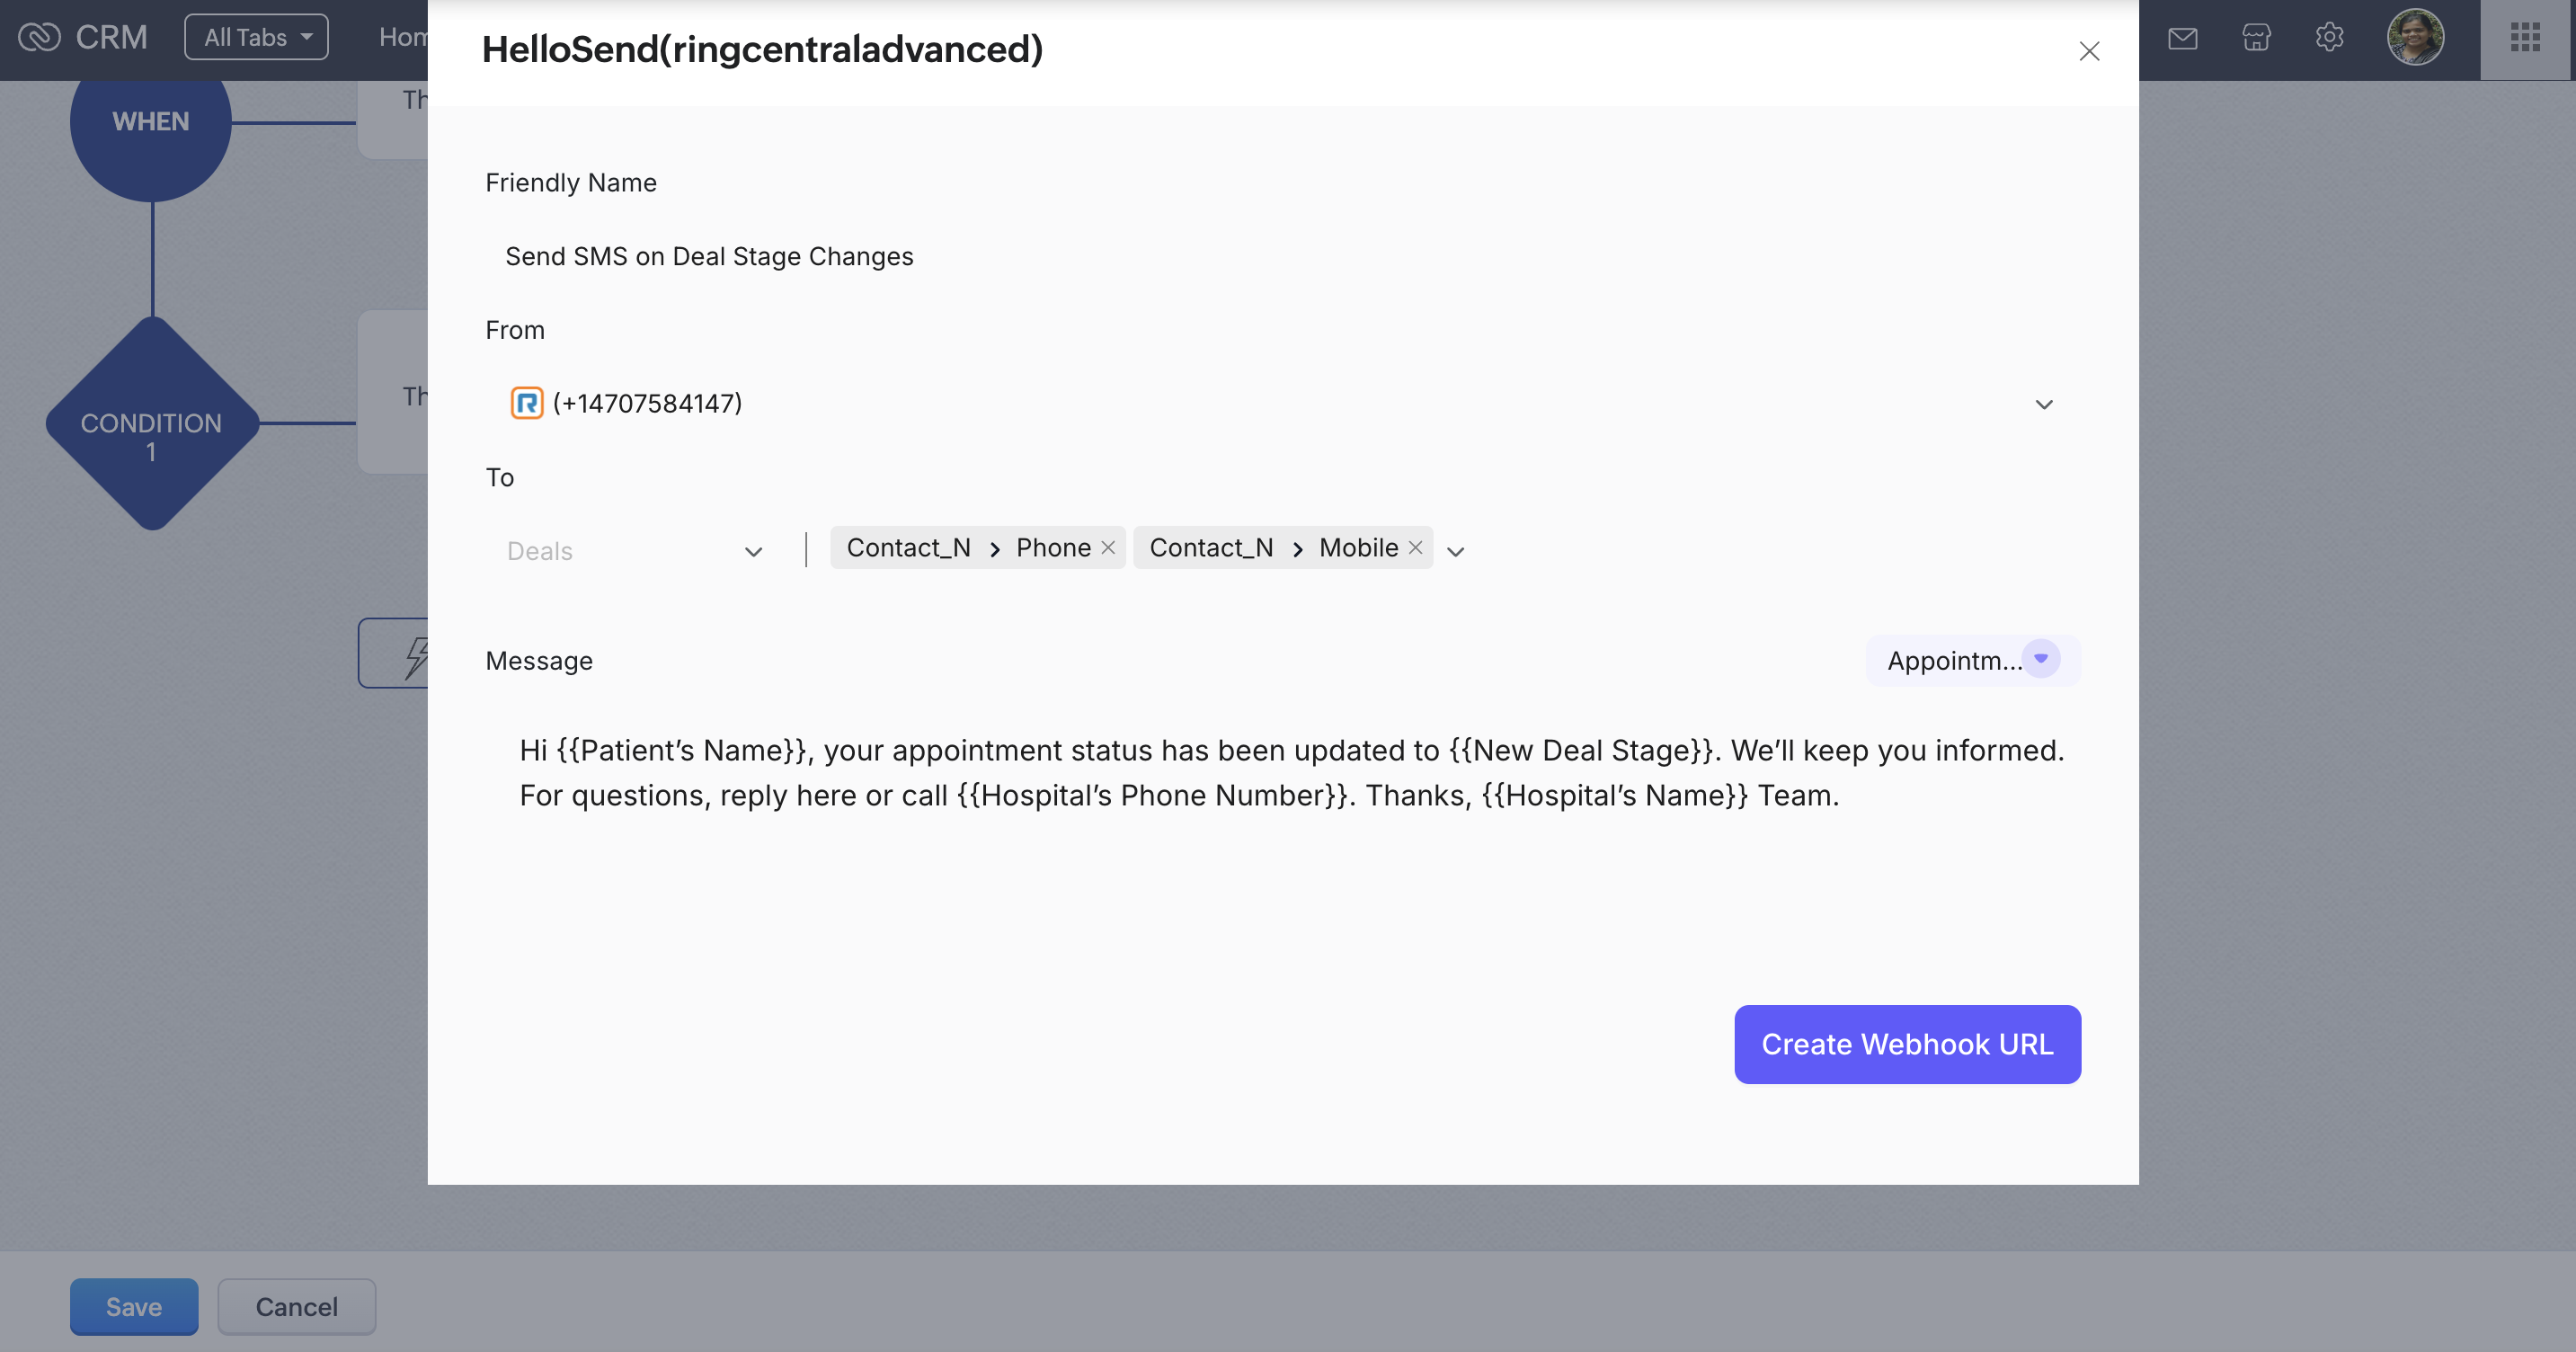Open the Home tab in navigation
The width and height of the screenshot is (2576, 1352).
click(x=403, y=37)
